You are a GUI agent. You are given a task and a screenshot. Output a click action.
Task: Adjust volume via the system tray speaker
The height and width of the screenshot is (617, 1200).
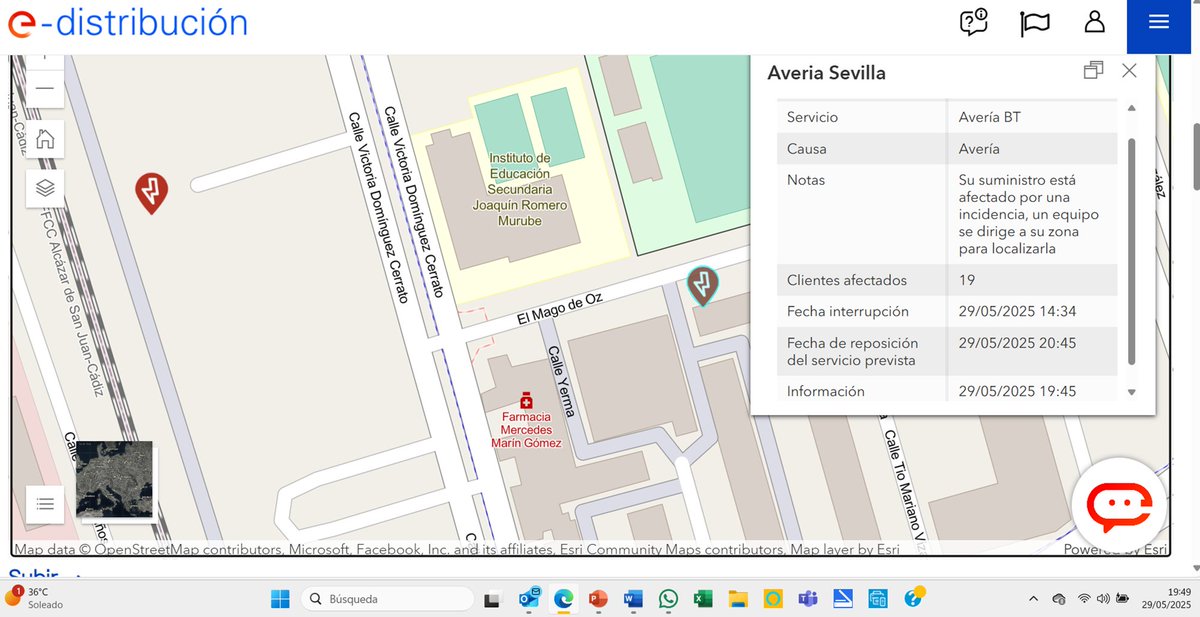tap(1104, 598)
